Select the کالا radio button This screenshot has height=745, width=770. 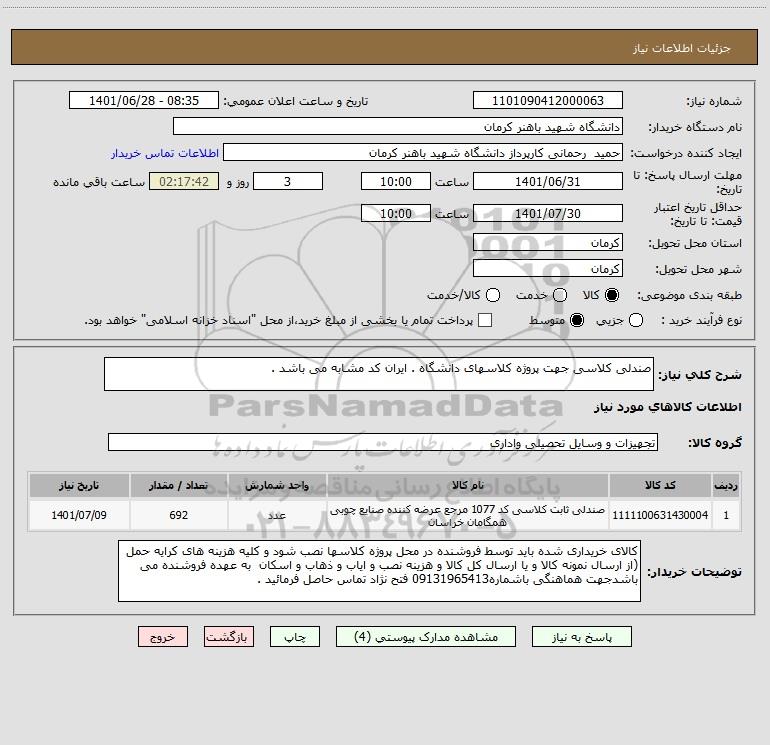coord(611,295)
